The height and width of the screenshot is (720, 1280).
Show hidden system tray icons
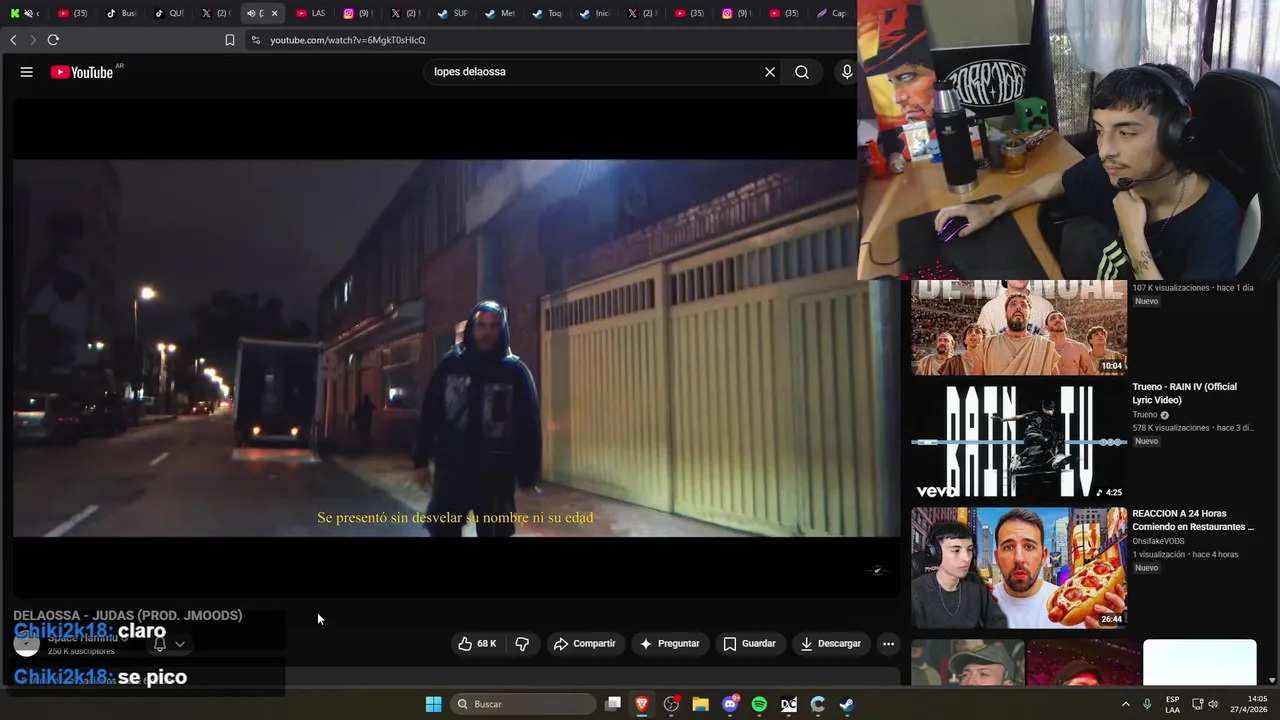pyautogui.click(x=1125, y=704)
